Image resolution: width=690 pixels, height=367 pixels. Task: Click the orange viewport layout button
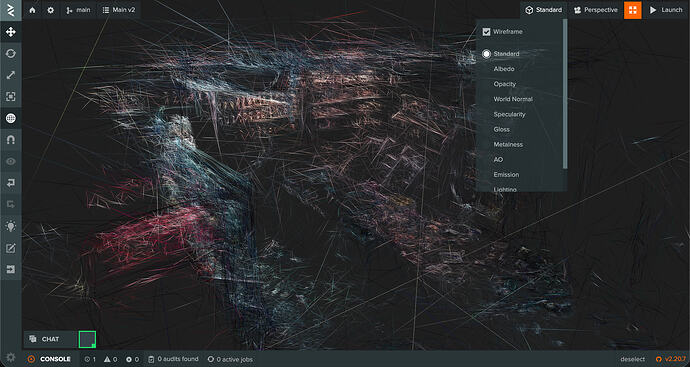pyautogui.click(x=632, y=10)
